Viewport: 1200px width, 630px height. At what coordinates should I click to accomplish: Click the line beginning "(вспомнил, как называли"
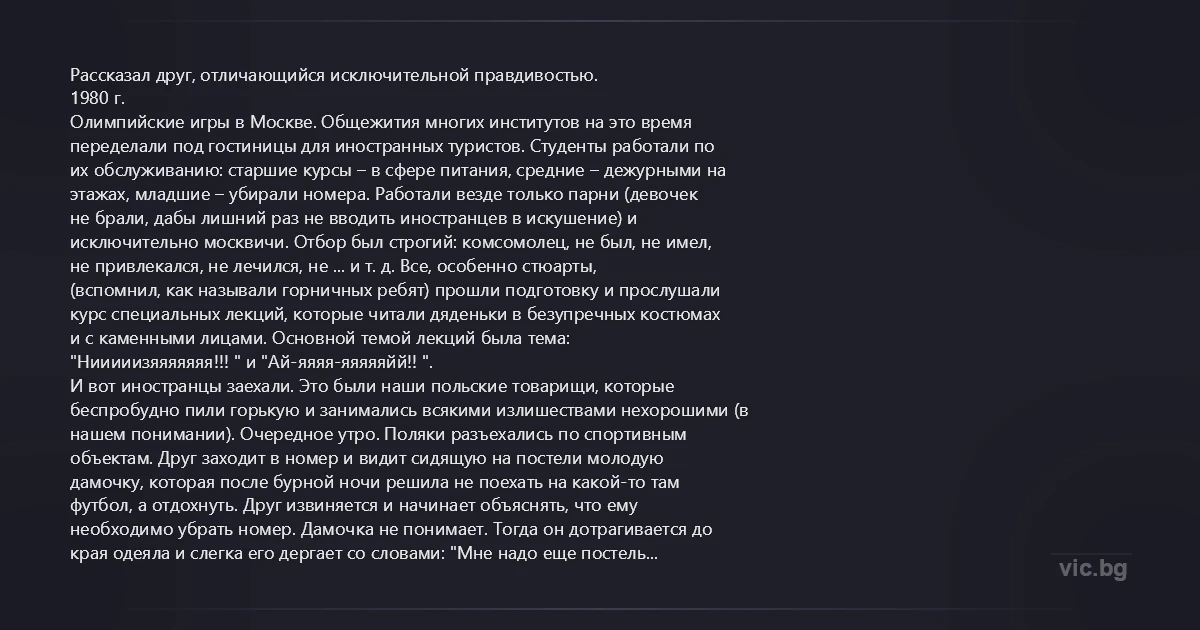(395, 290)
